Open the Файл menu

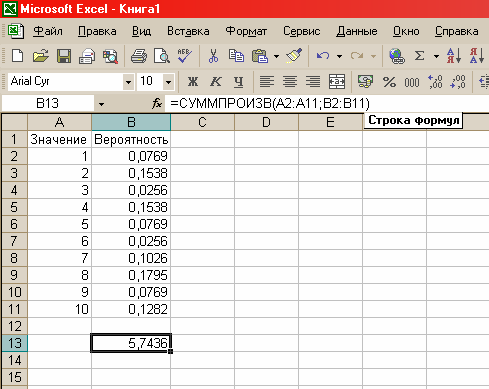click(48, 31)
